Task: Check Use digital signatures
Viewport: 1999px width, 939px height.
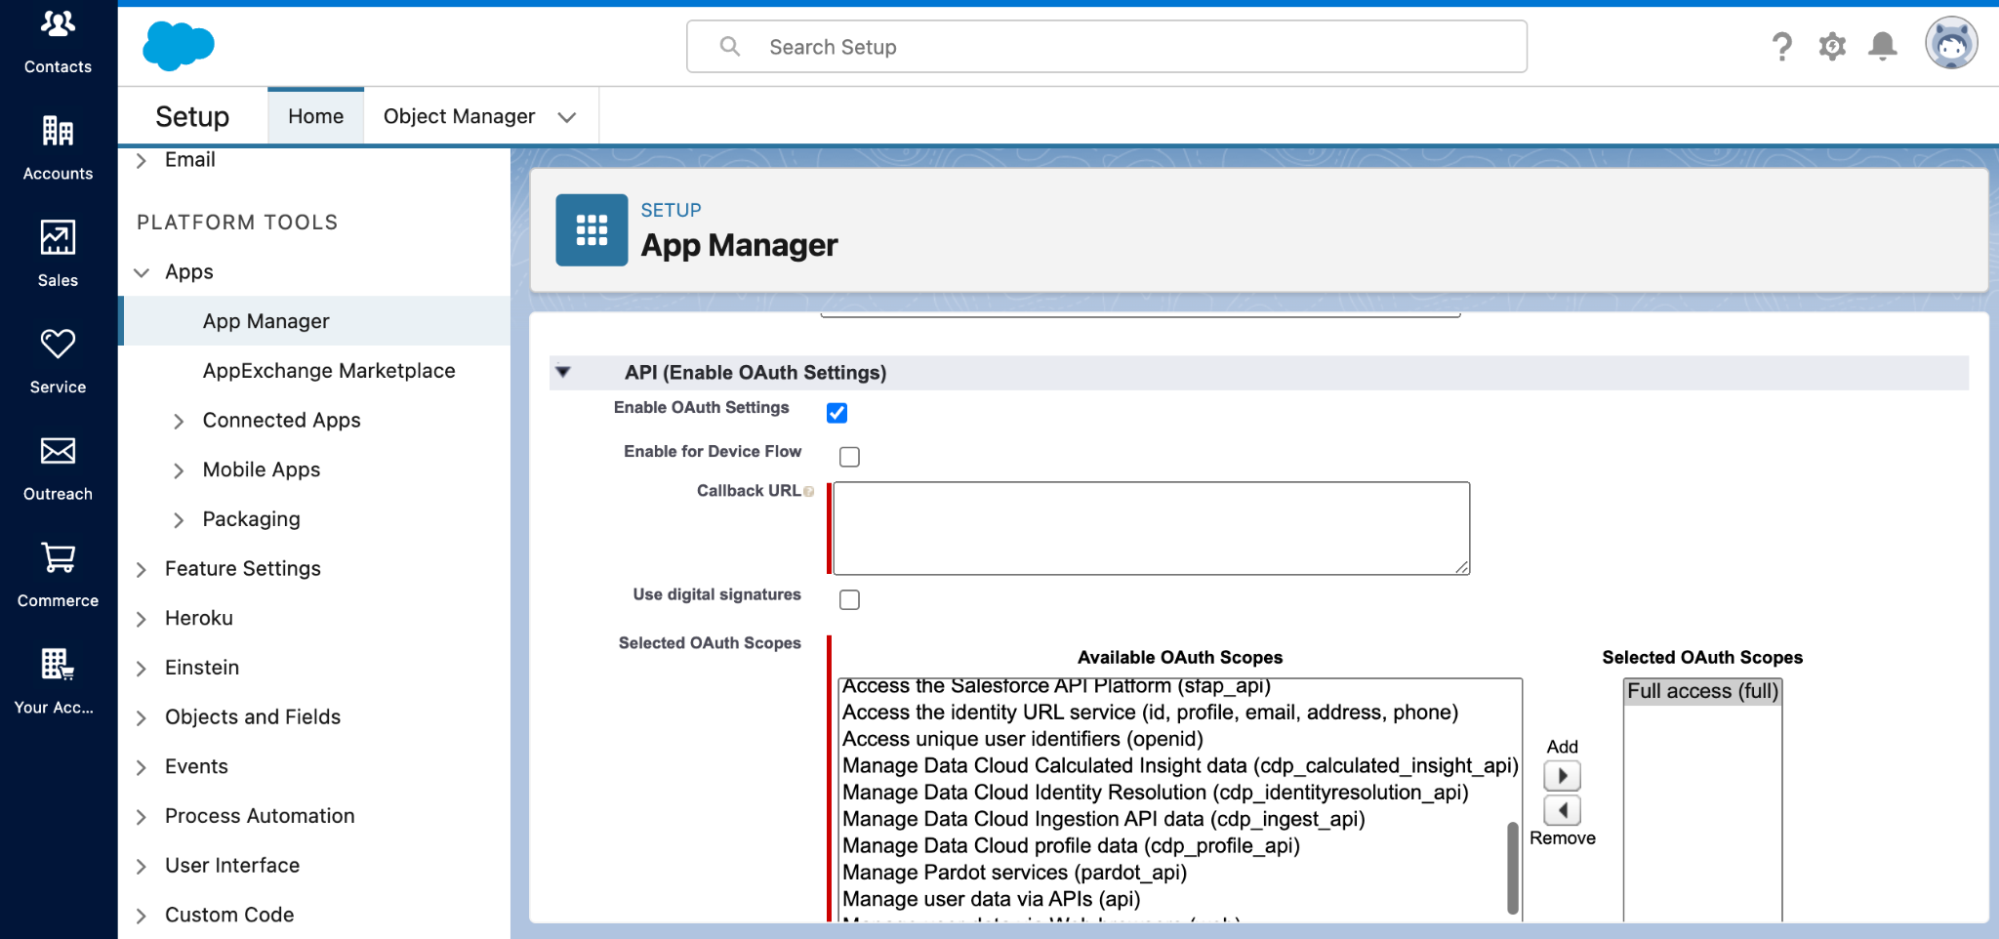Action: 849,599
